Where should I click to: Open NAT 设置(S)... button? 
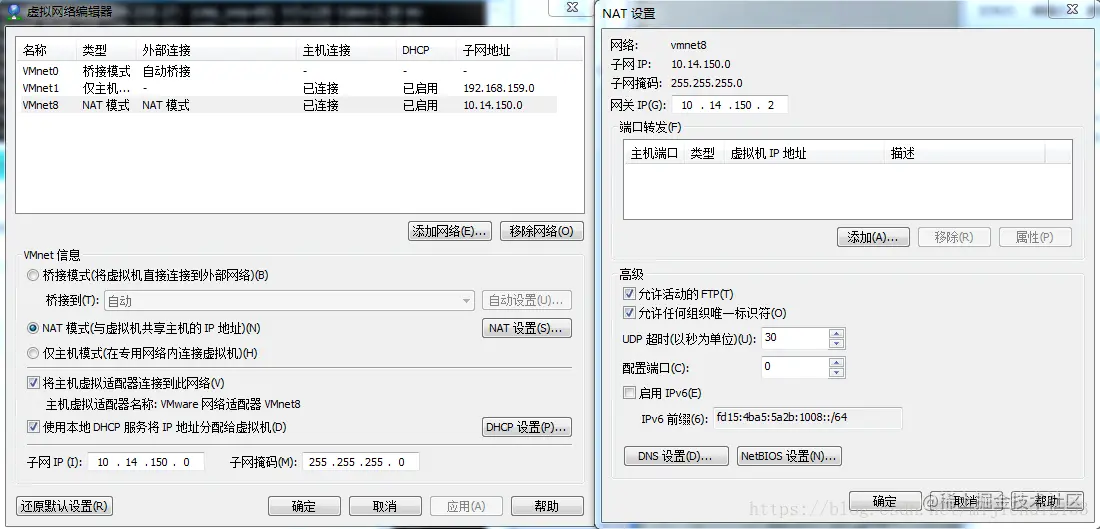pos(527,328)
